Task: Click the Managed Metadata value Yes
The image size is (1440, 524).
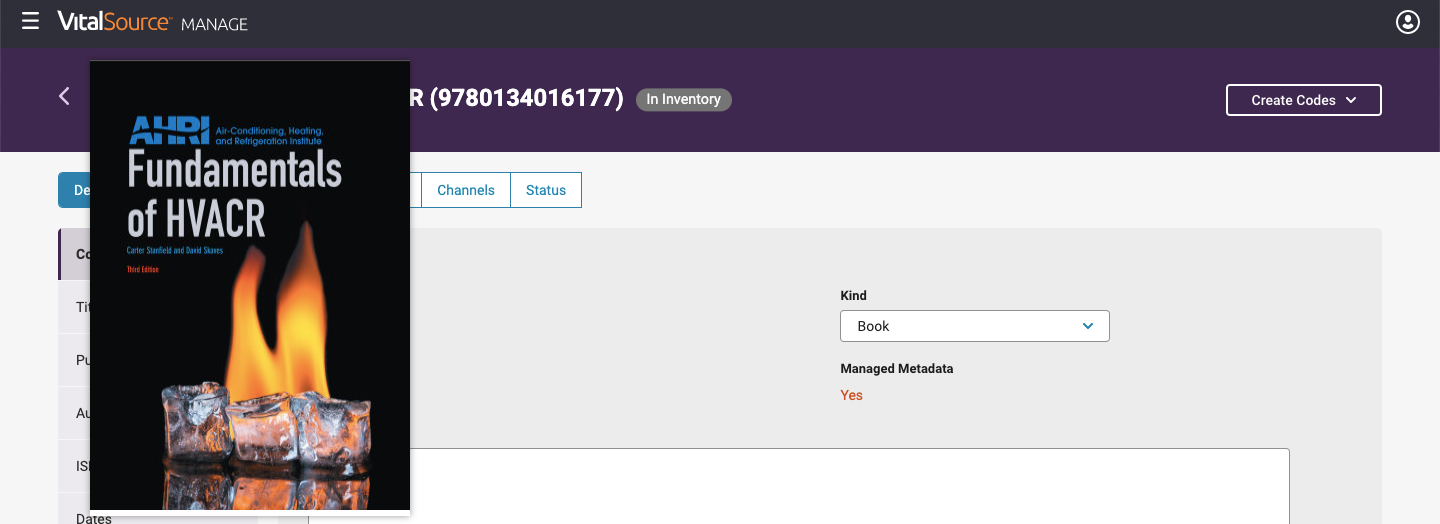Action: point(851,395)
